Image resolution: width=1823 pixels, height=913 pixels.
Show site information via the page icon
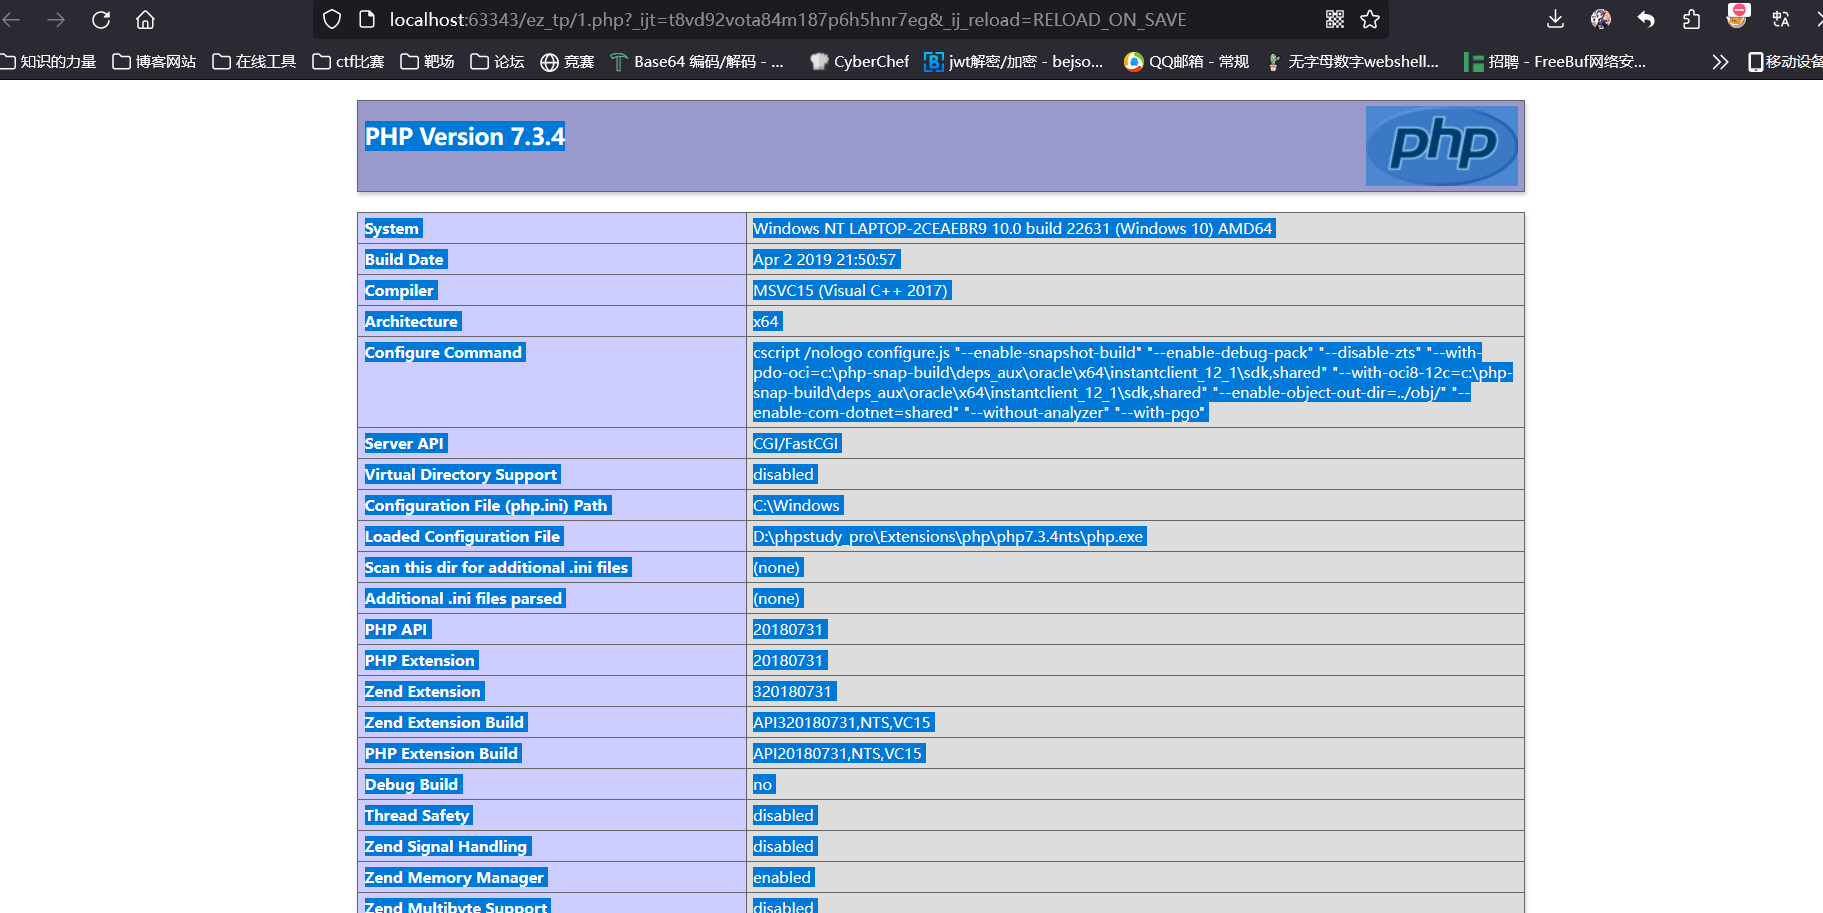(x=366, y=20)
